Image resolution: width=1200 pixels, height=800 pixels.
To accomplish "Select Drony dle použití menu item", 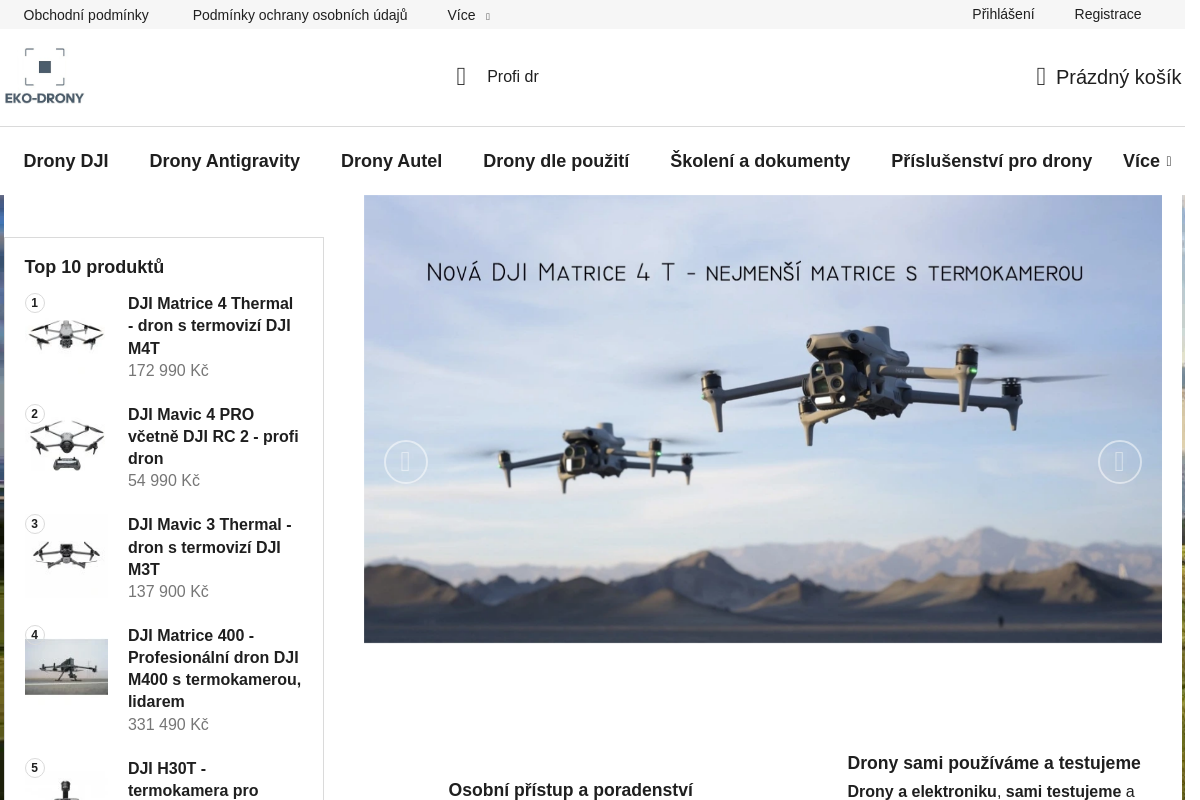I will 555,161.
